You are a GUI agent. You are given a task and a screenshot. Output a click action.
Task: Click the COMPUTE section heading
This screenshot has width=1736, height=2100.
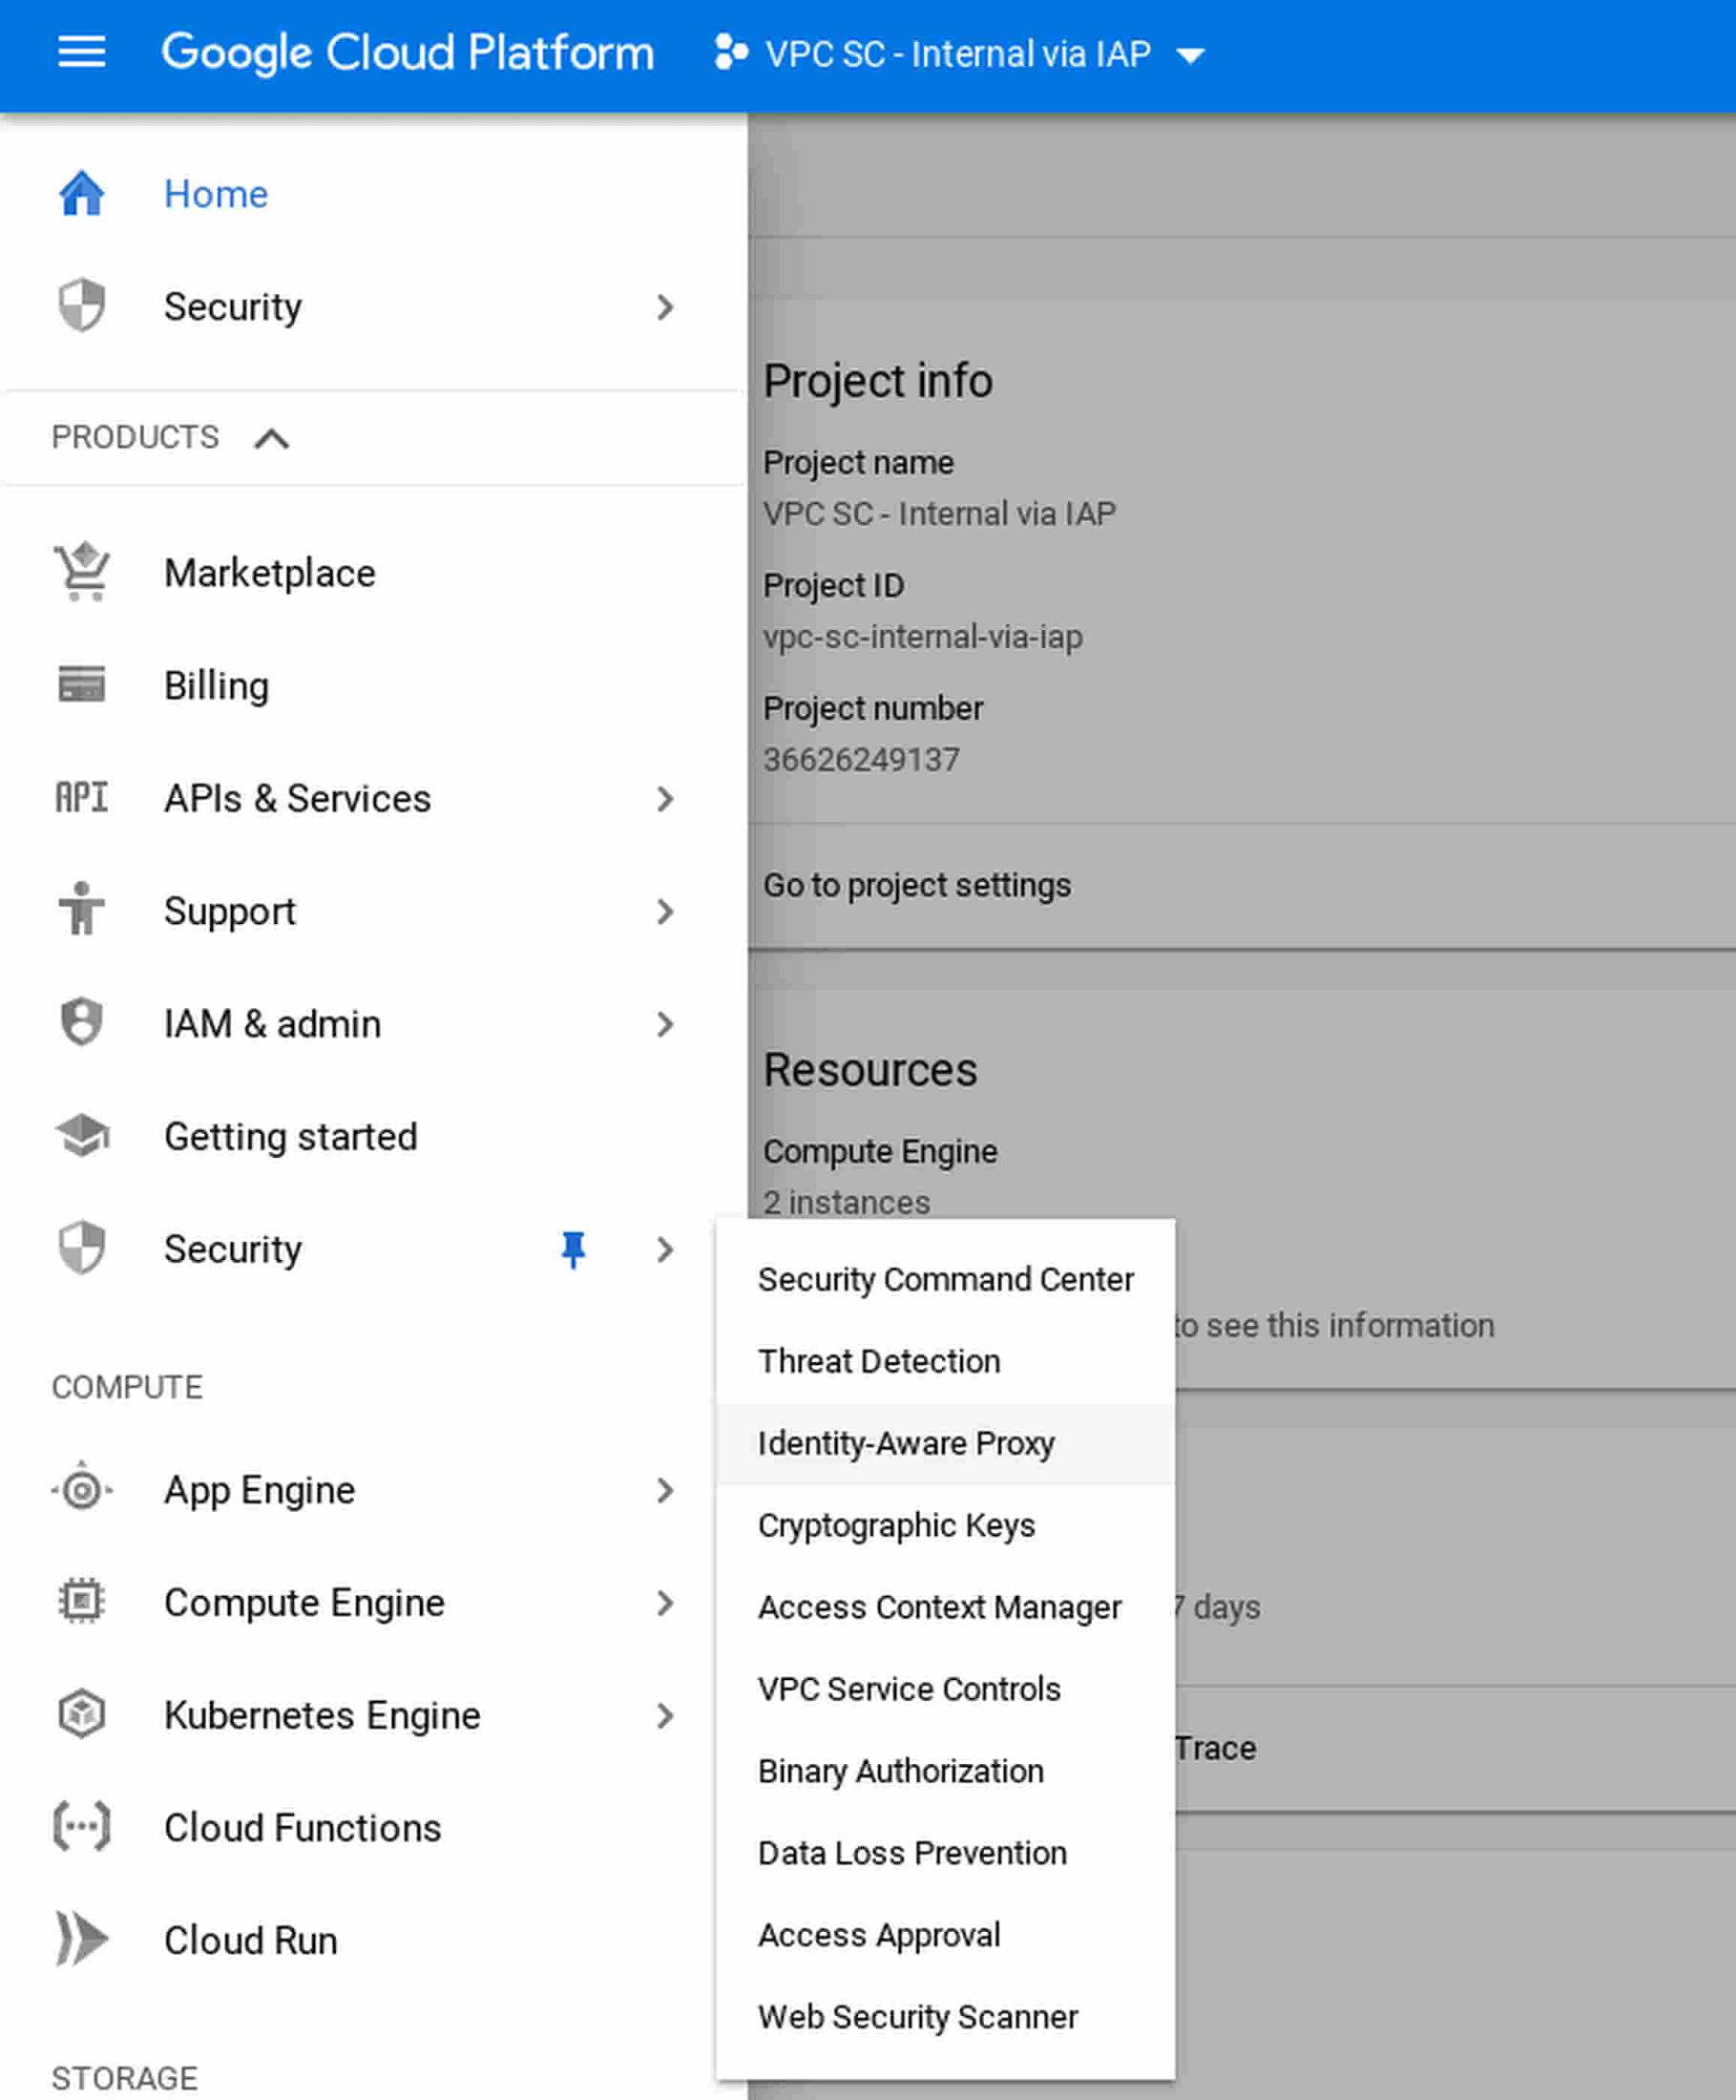point(127,1387)
